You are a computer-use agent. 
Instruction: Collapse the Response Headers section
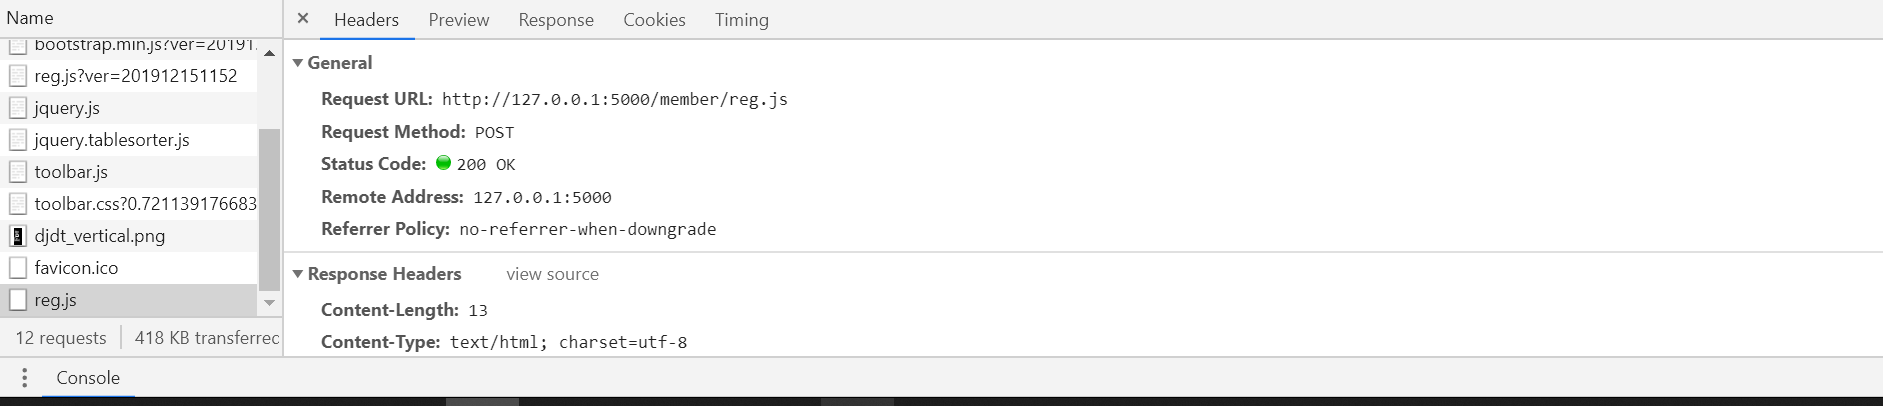[x=297, y=274]
